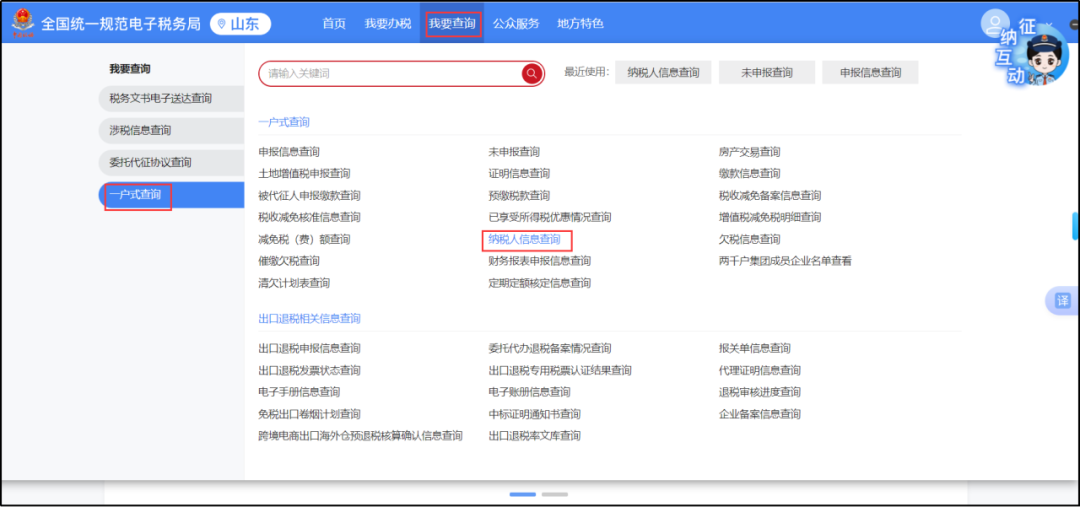
Task: Open 免税出口卷烟计划查询 link
Action: (309, 414)
